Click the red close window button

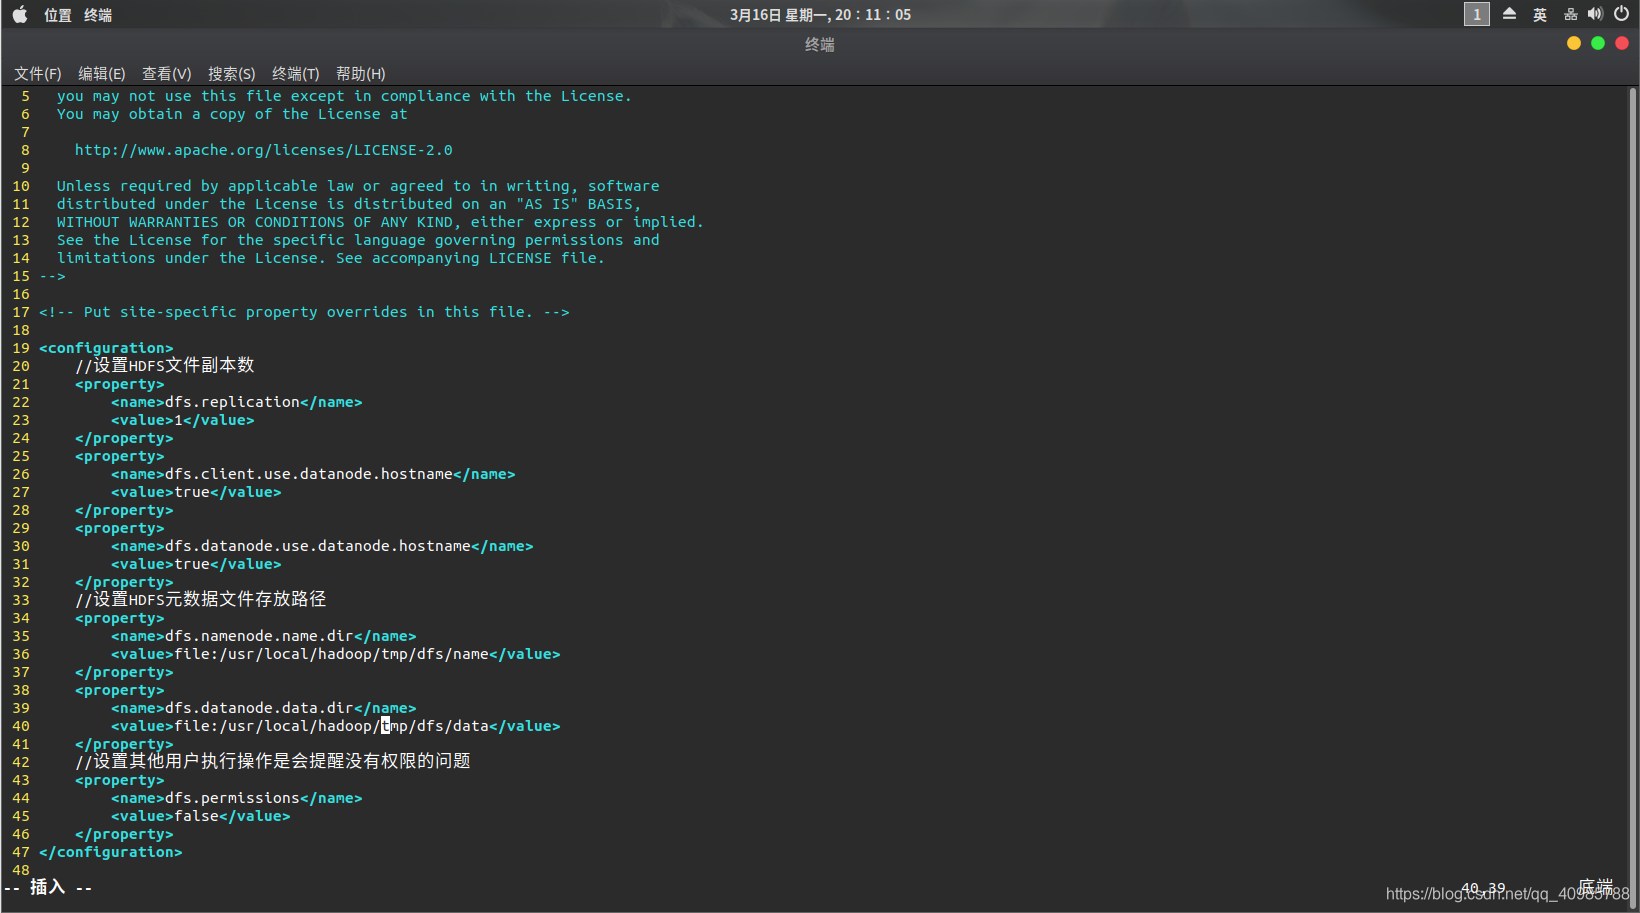coord(1622,43)
